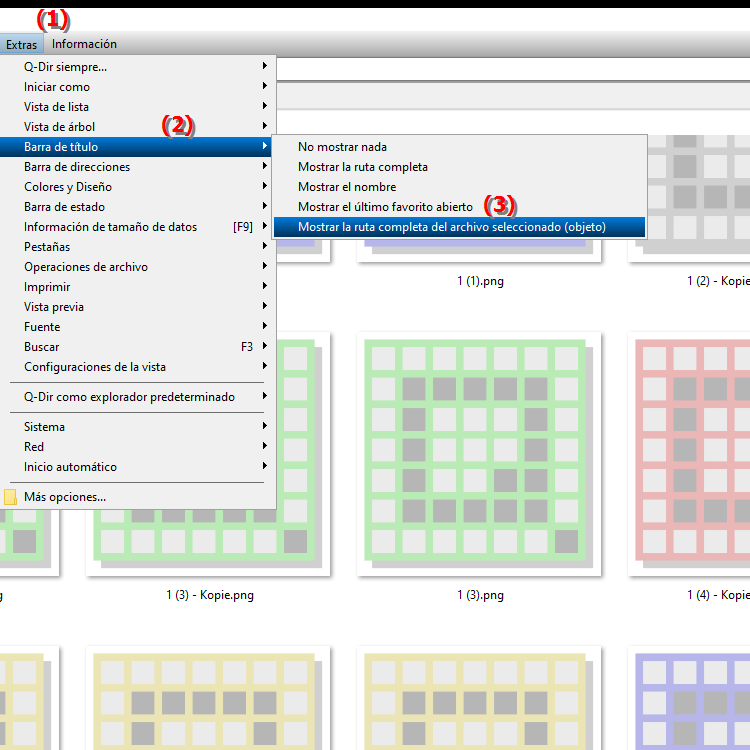The width and height of the screenshot is (750, 750).
Task: Open the Inicio automático submenu
Action: (138, 467)
